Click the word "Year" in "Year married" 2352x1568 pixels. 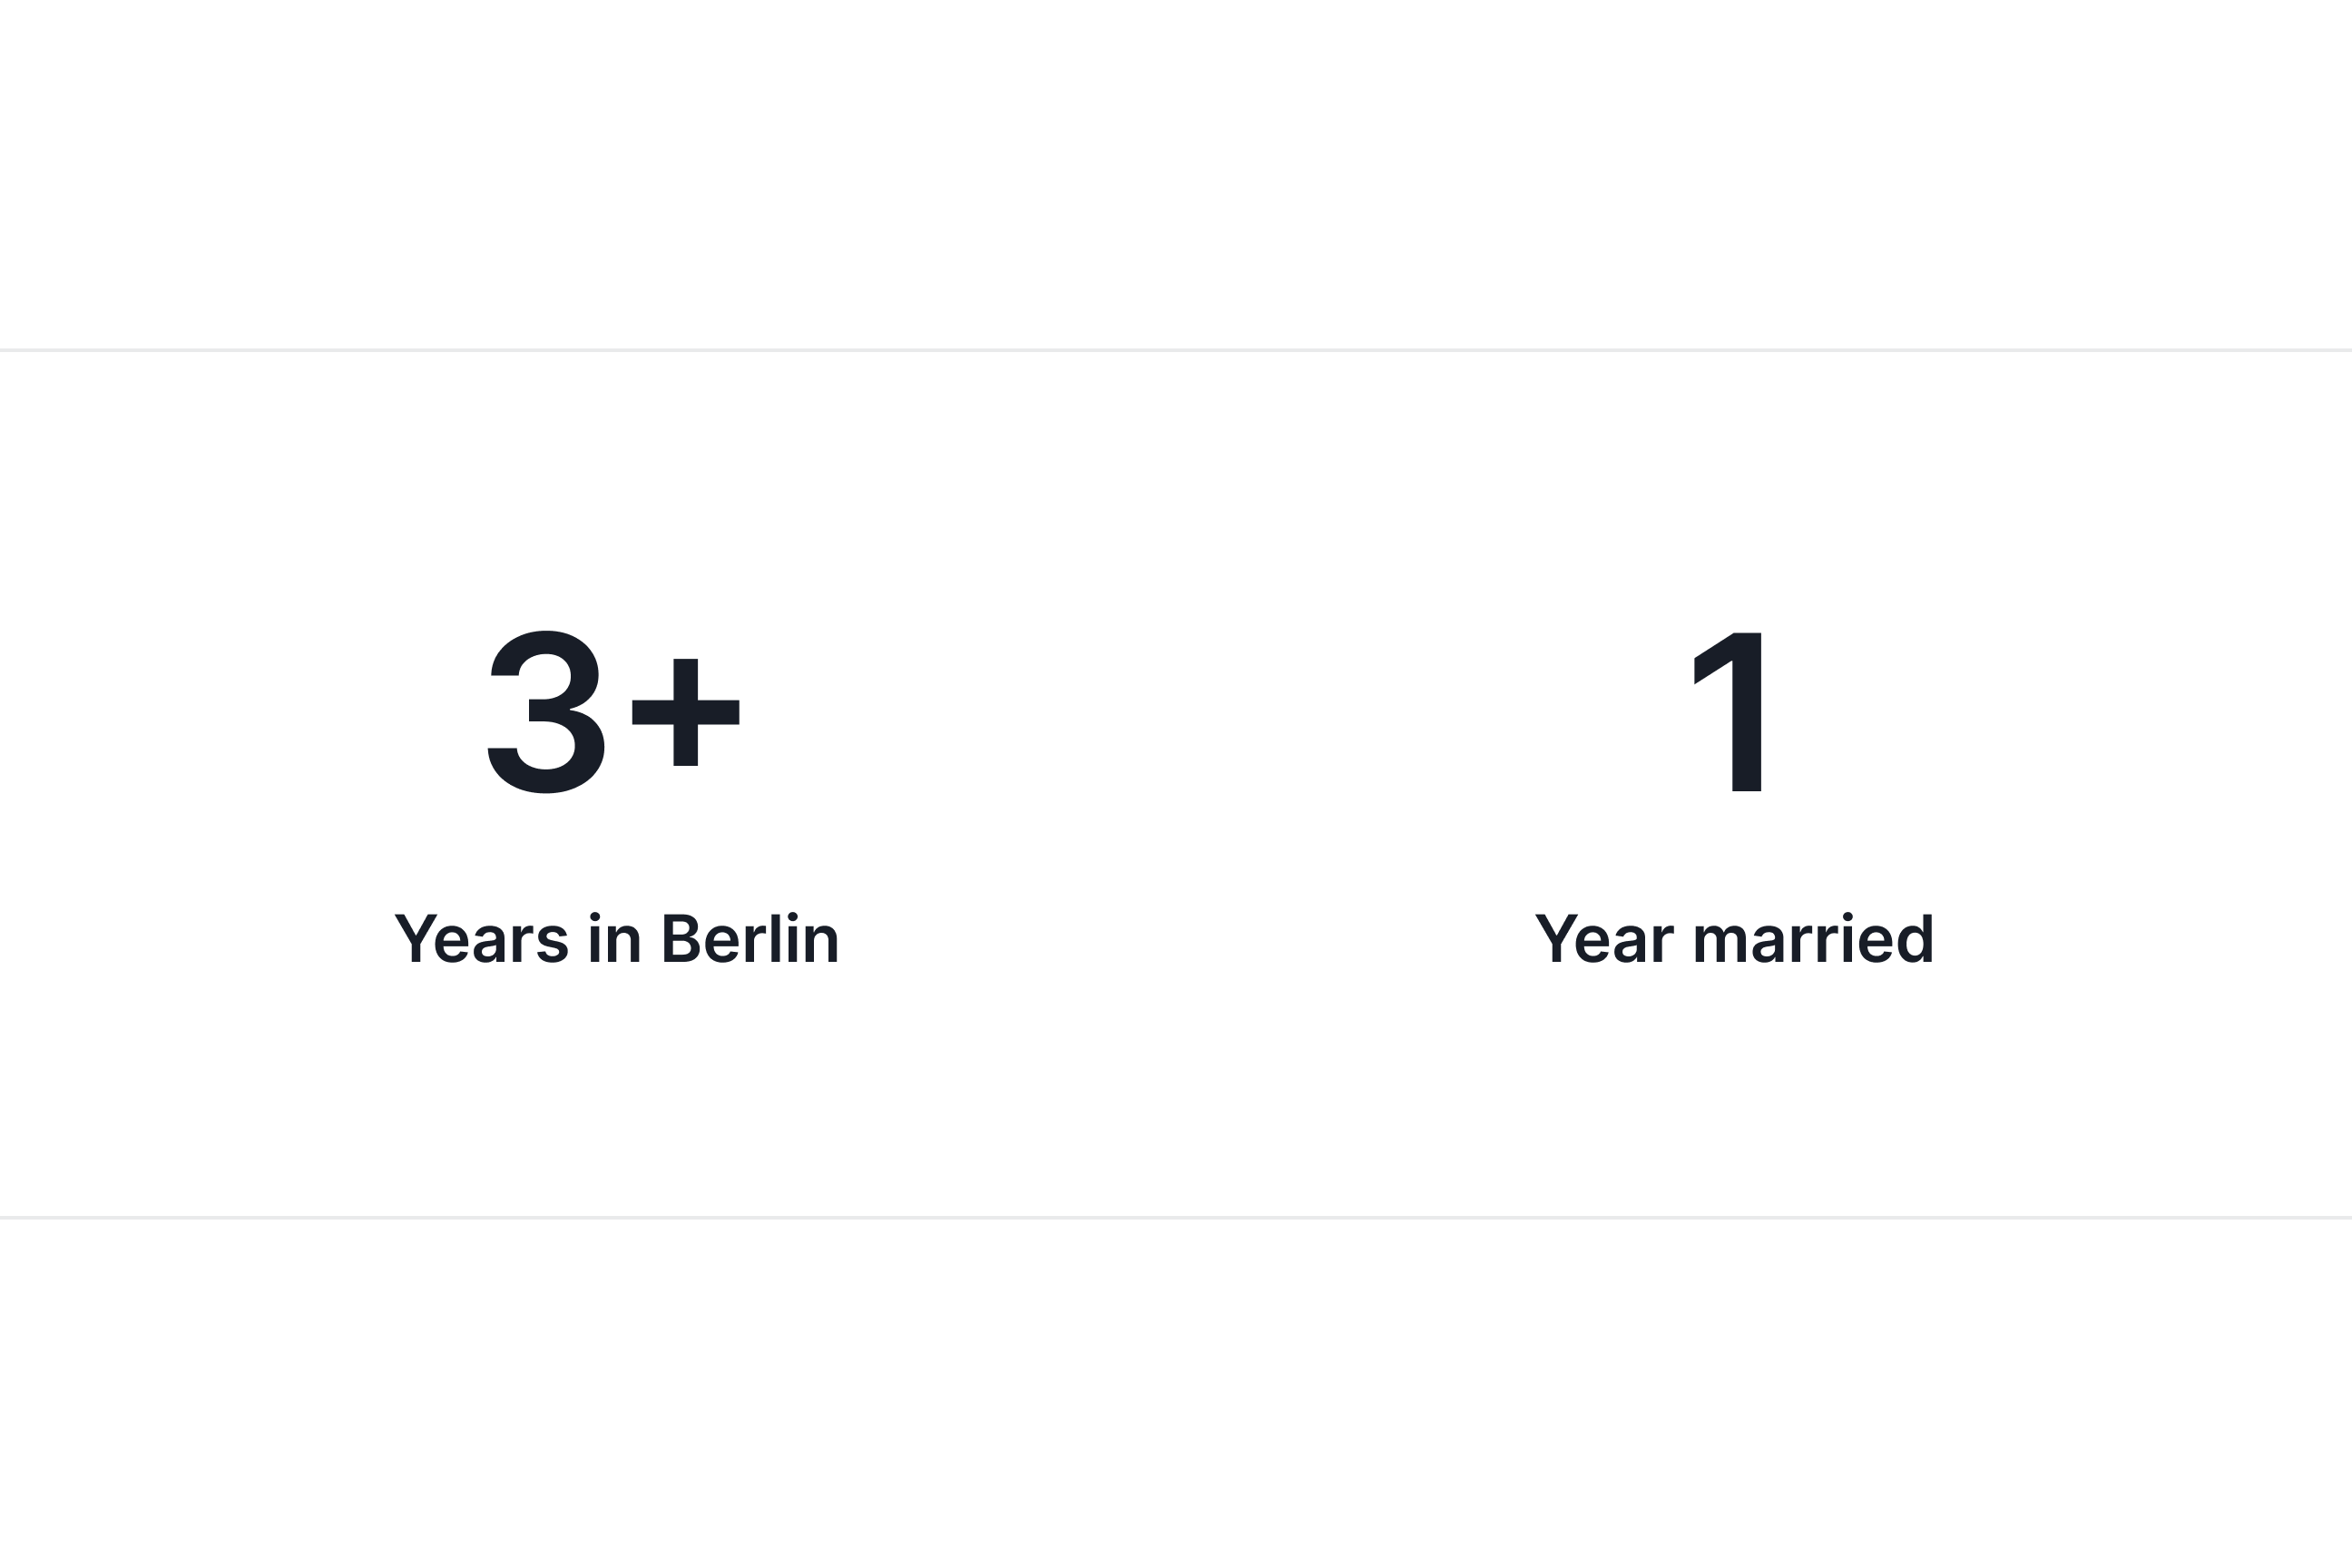pyautogui.click(x=1603, y=939)
